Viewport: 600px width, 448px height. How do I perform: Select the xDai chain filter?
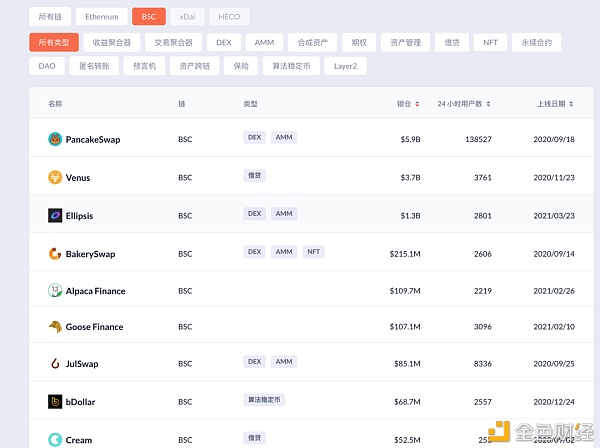pos(187,16)
